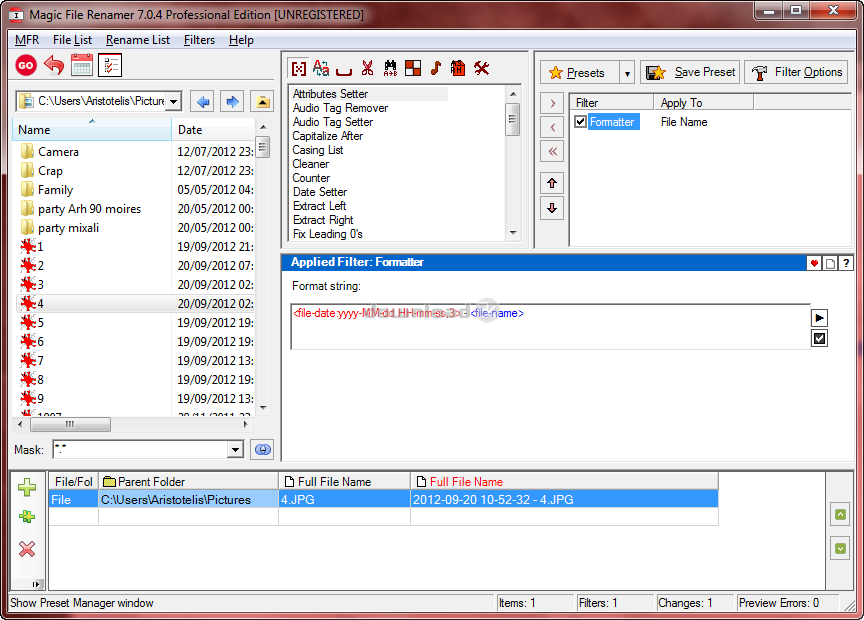Open the Presets dropdown arrow

(x=627, y=73)
